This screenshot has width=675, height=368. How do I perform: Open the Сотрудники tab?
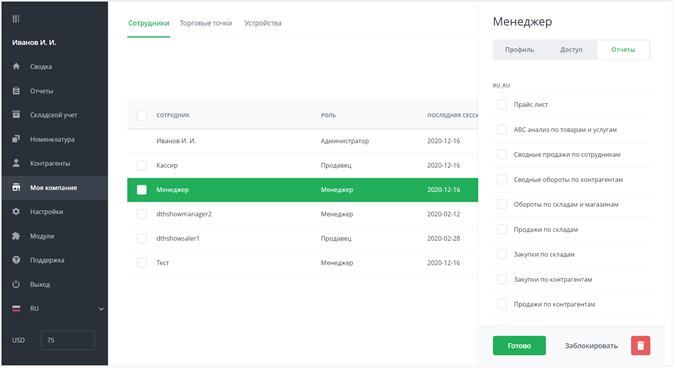point(149,23)
